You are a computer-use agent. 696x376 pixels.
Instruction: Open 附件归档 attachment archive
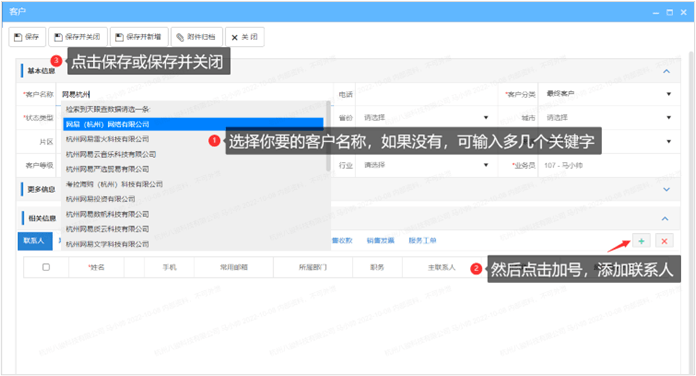[197, 37]
